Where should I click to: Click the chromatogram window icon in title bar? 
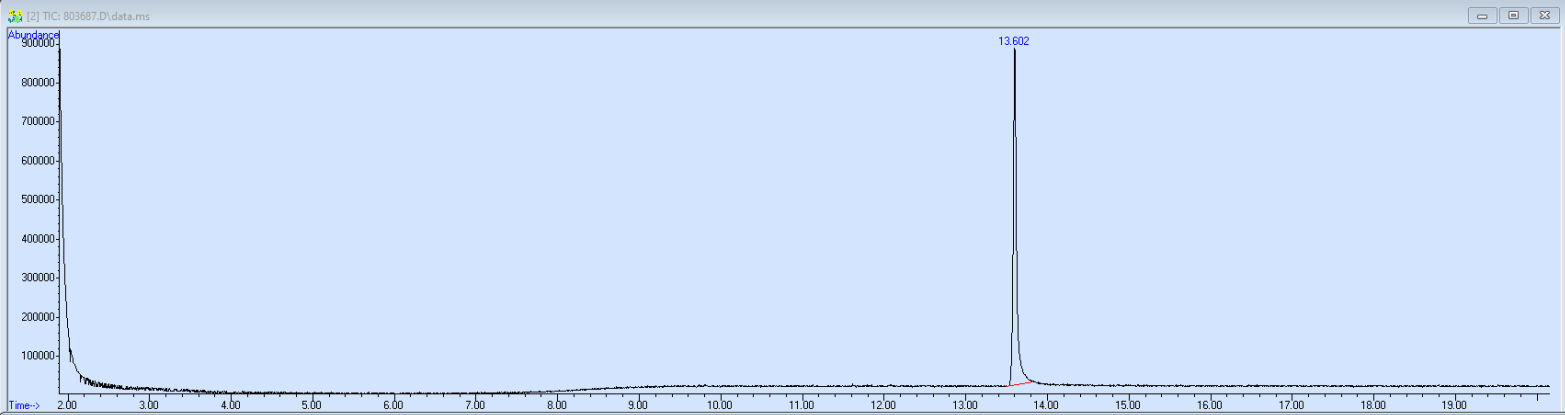pyautogui.click(x=15, y=16)
